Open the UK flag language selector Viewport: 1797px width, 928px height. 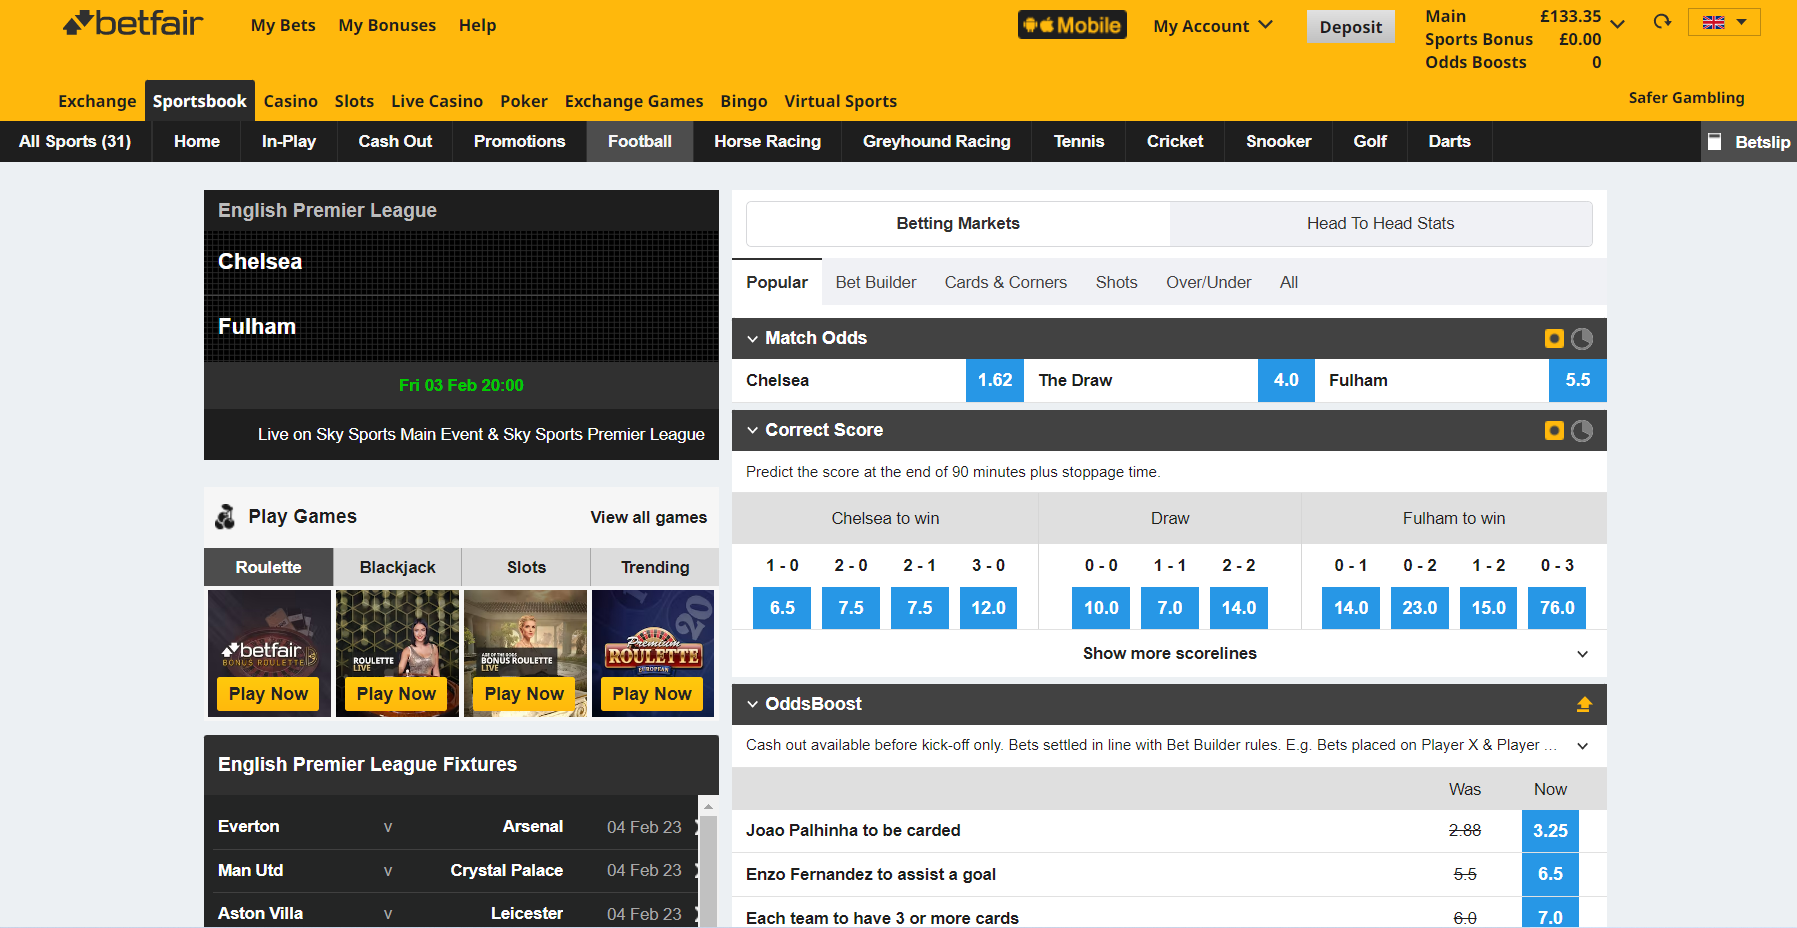pos(1724,22)
